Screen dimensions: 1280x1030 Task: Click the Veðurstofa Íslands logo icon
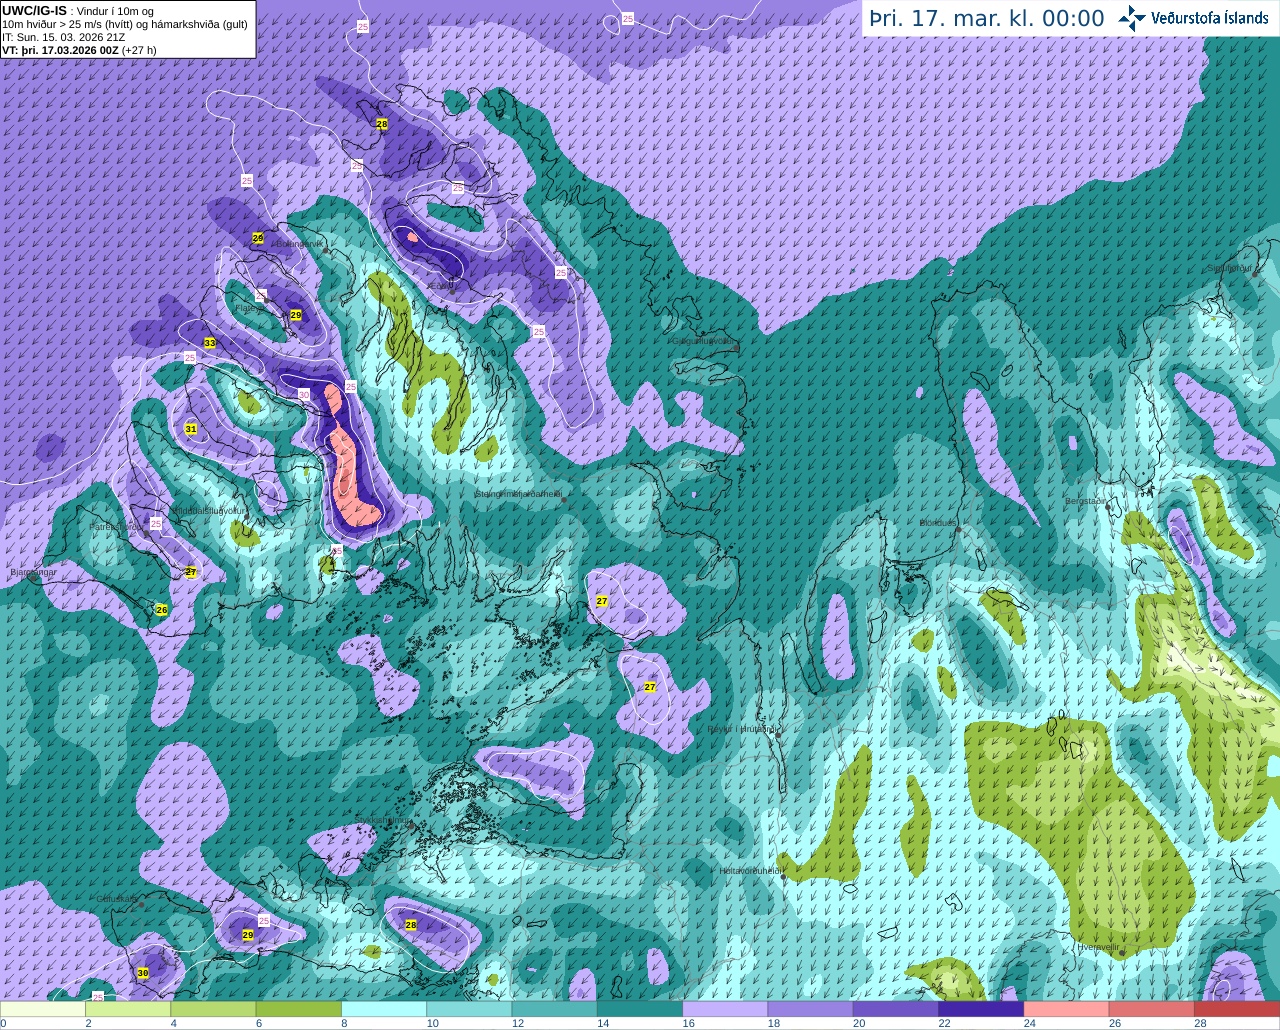(x=1132, y=18)
